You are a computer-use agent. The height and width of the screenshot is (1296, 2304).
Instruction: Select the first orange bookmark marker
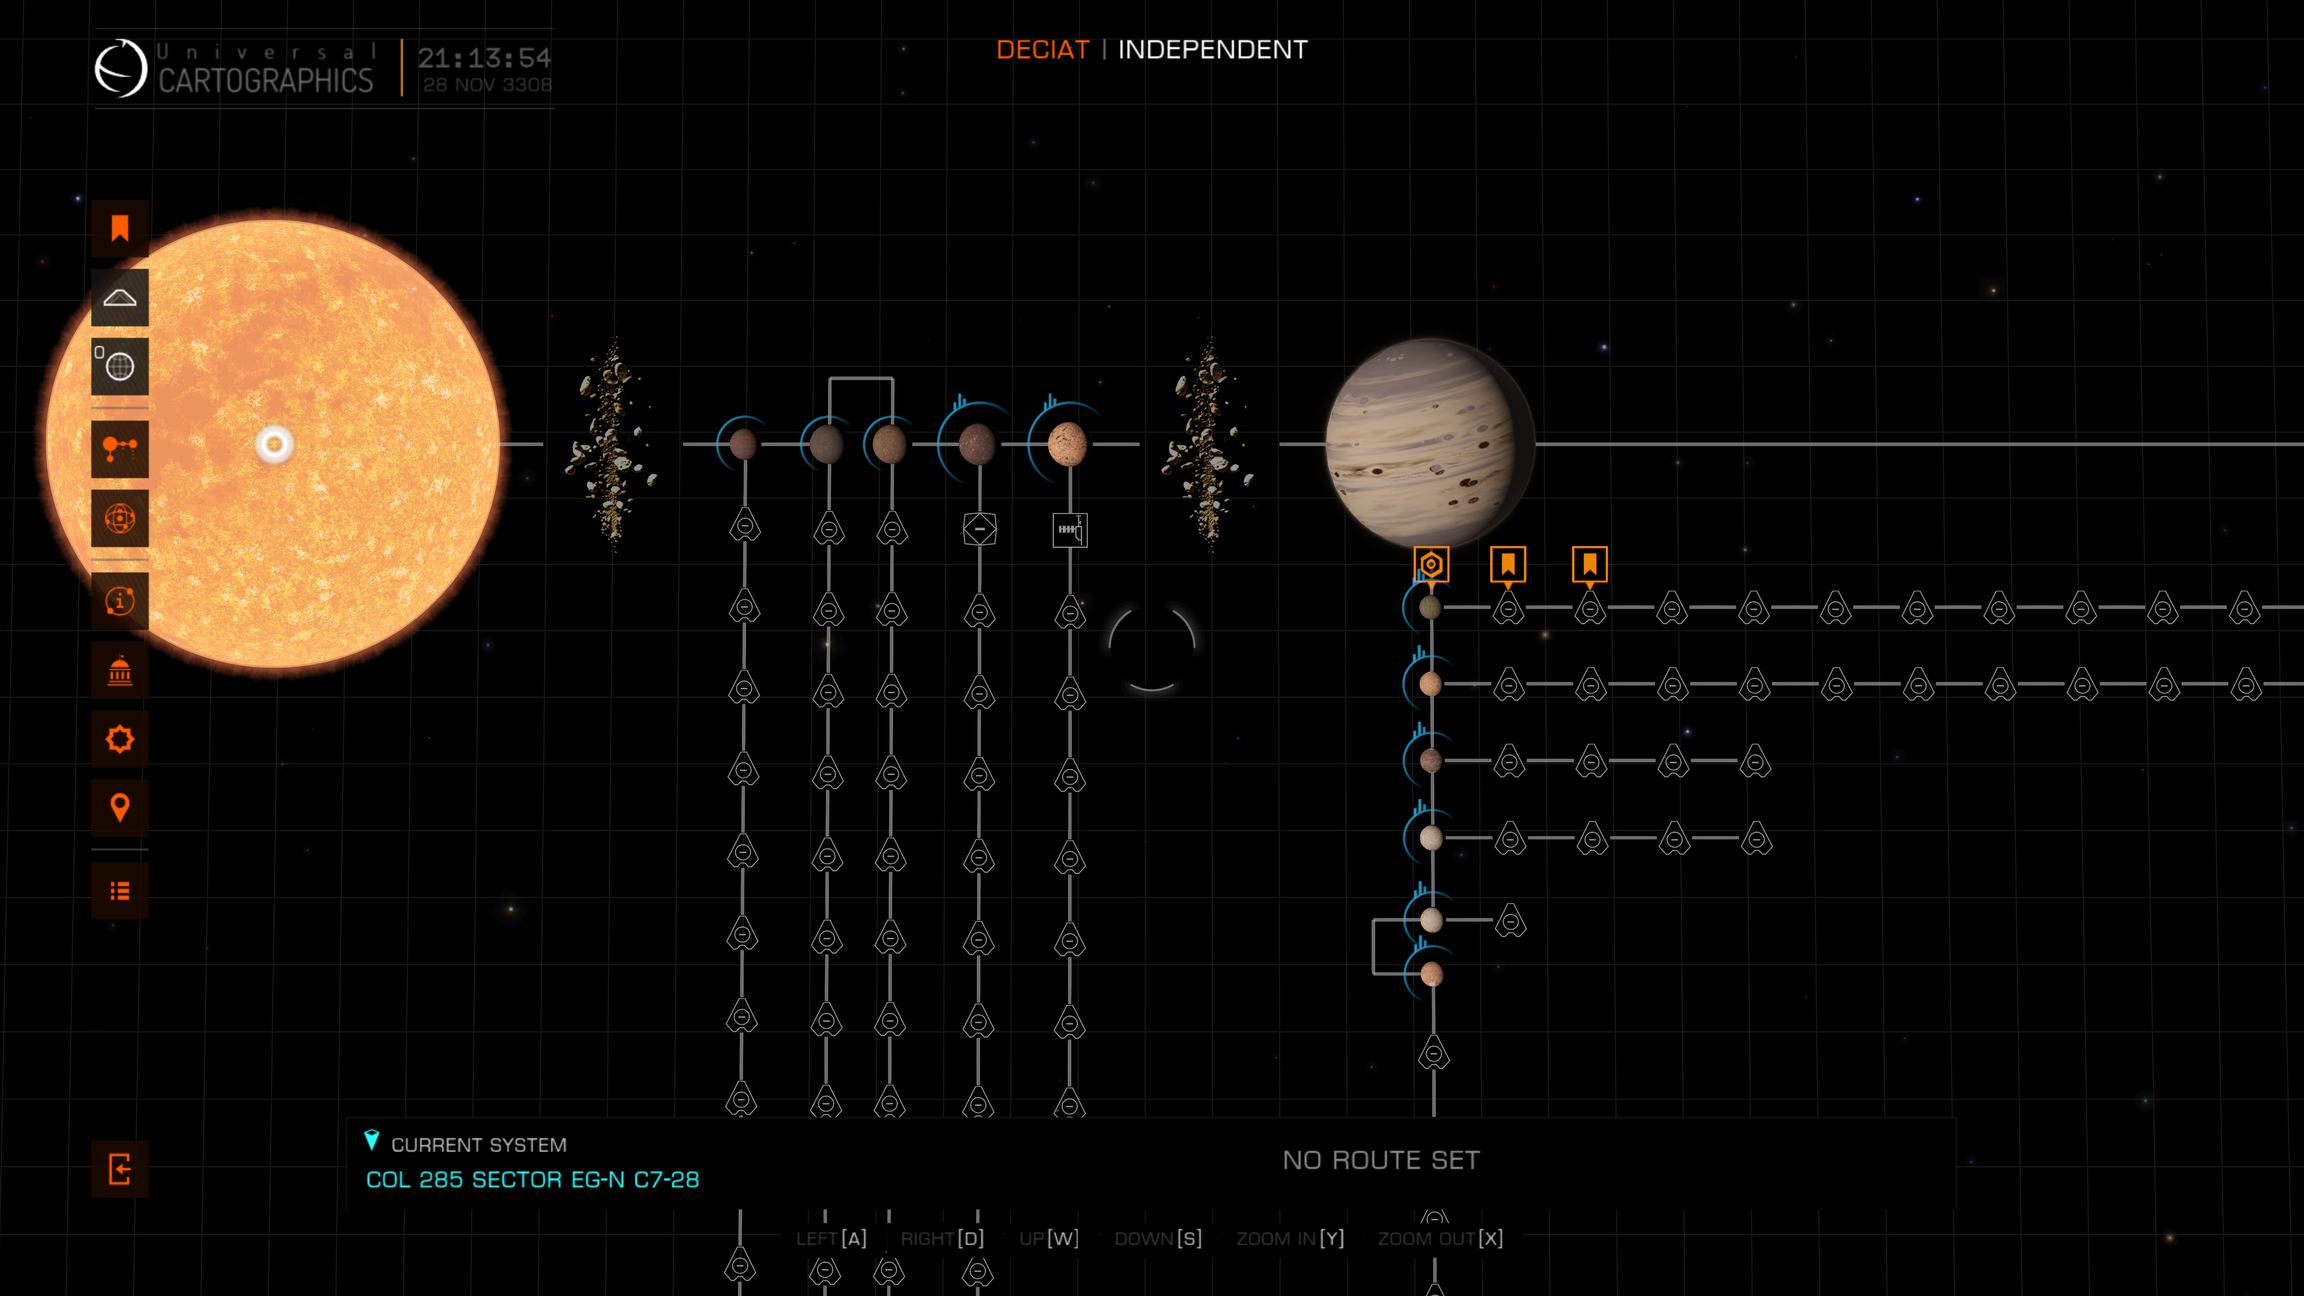click(1508, 565)
